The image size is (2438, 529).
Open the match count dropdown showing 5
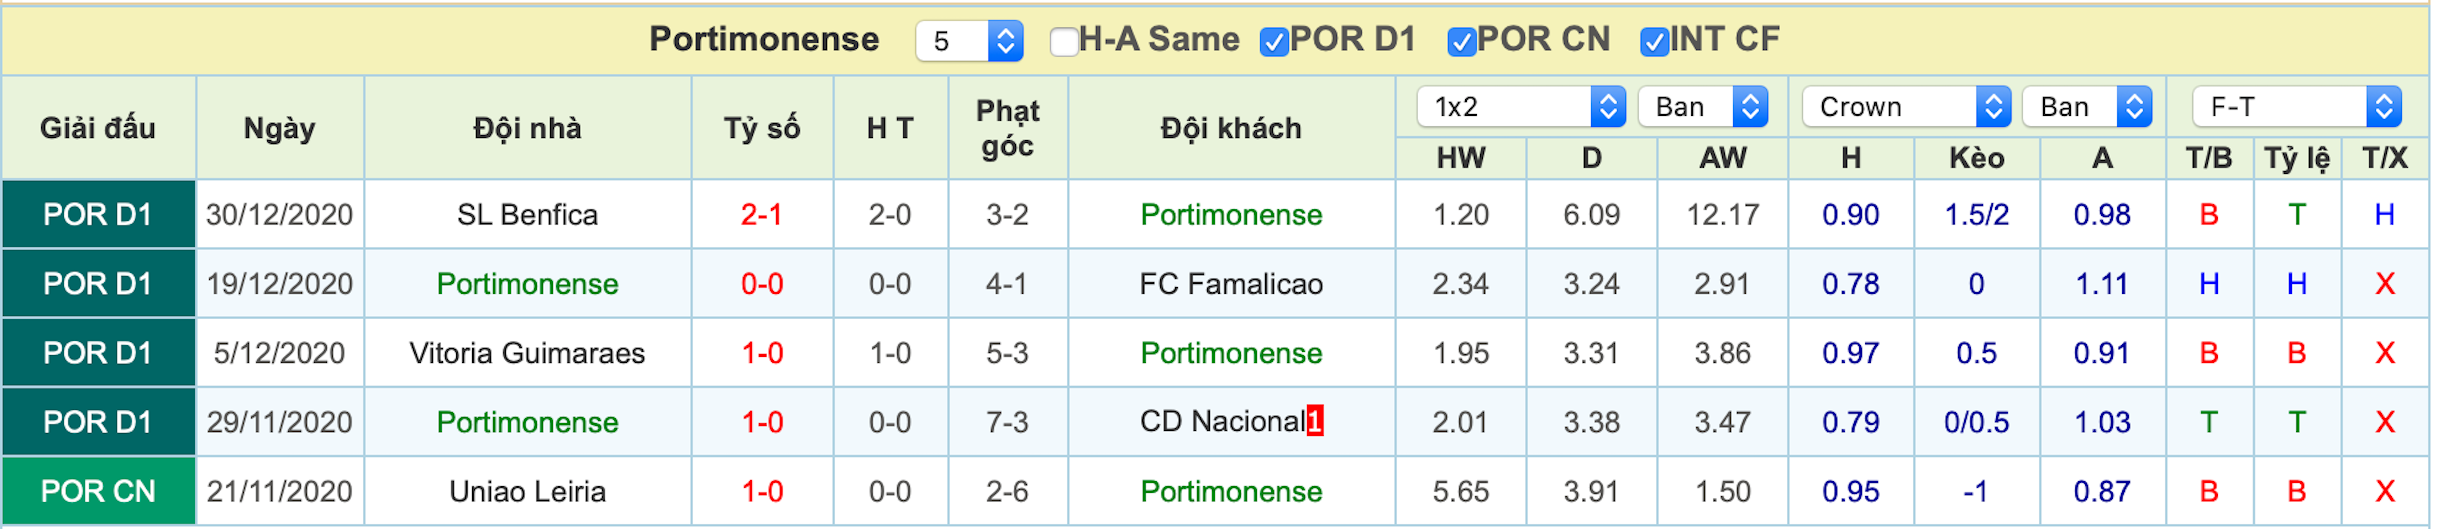[969, 41]
